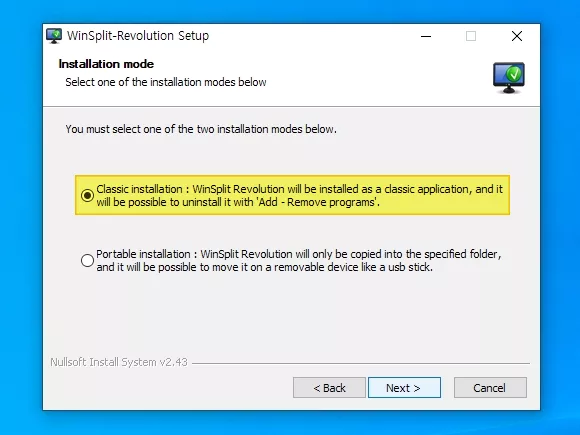Click 'You must select one of the two installation modes' text
The height and width of the screenshot is (435, 580).
tap(201, 129)
